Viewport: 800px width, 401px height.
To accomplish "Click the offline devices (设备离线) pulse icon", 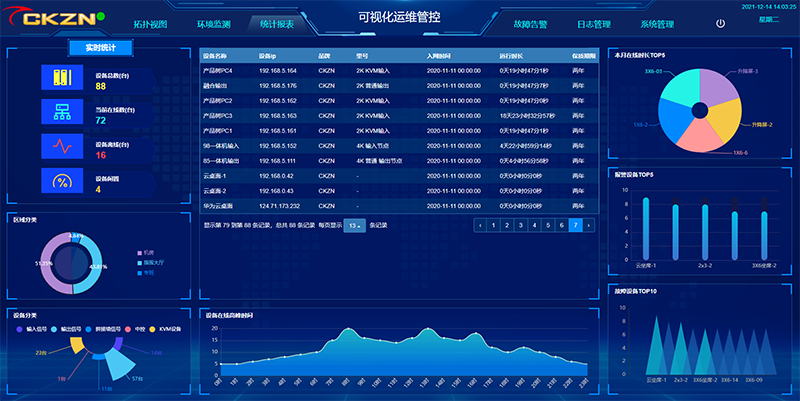I will [x=62, y=147].
